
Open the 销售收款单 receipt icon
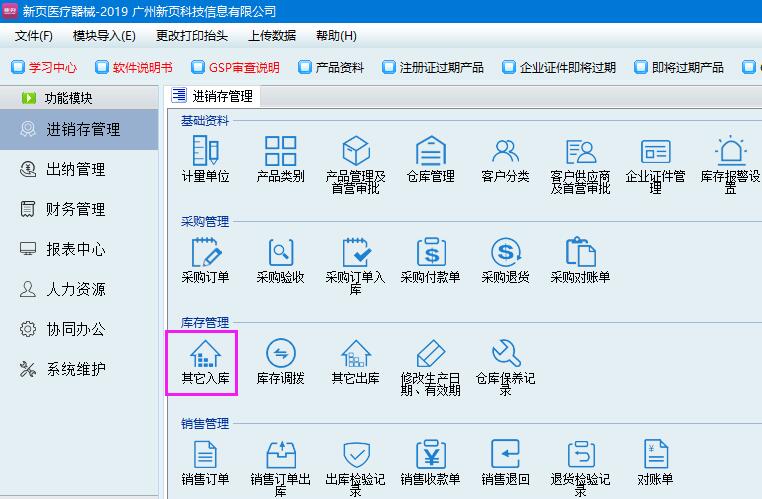[430, 455]
